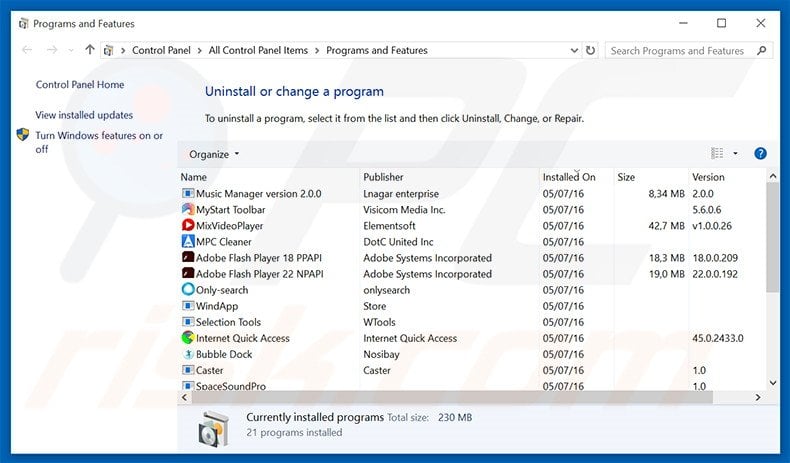Open View installed updates link
Image resolution: width=790 pixels, height=463 pixels.
84,115
